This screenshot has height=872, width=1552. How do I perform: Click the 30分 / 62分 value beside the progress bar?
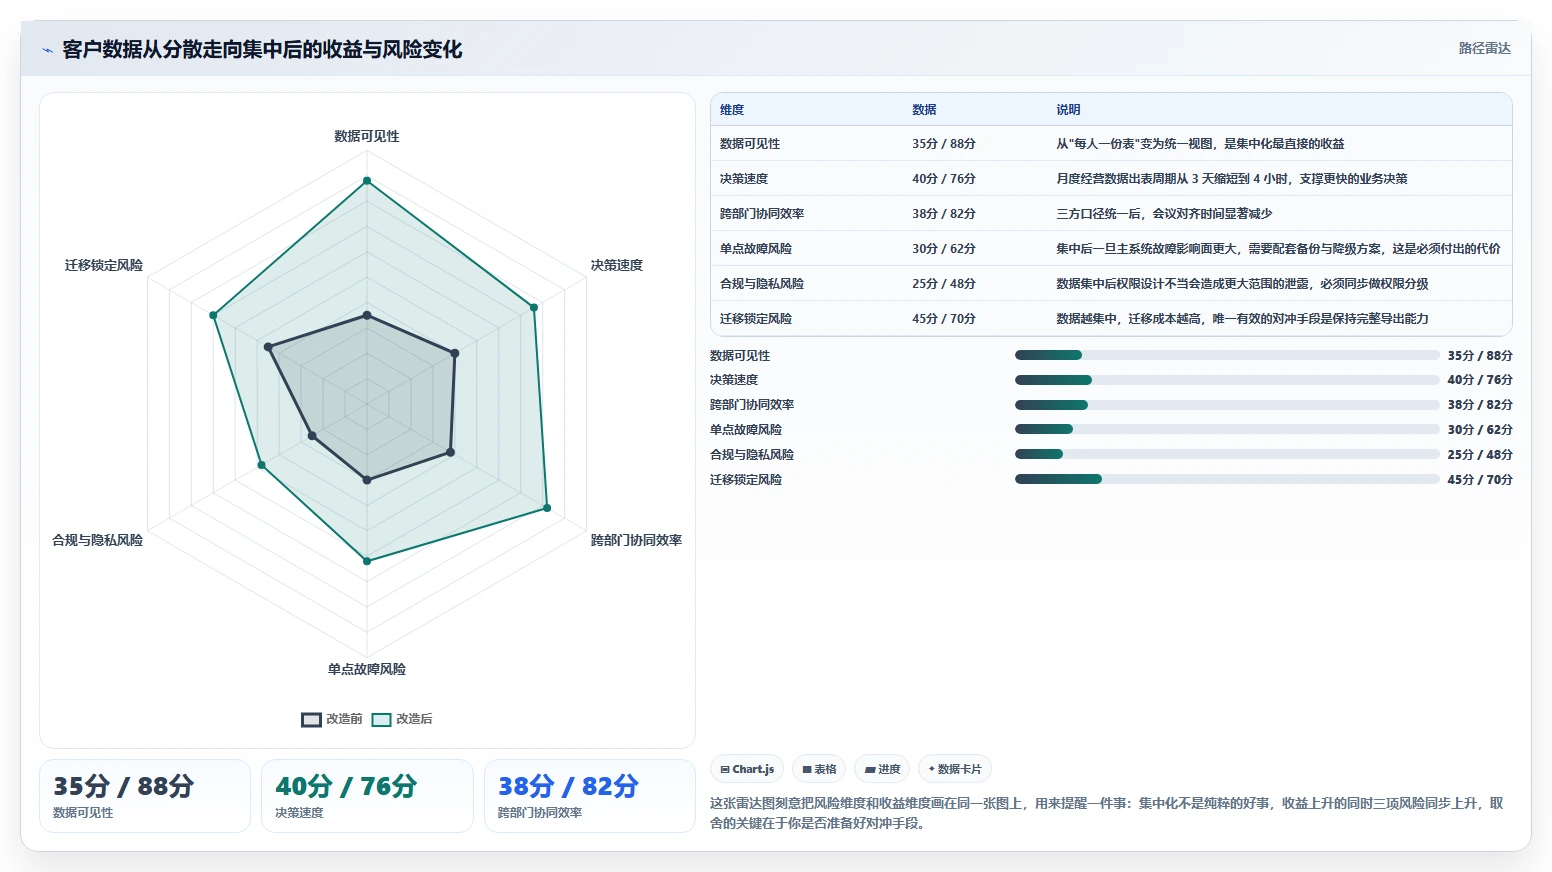tap(1480, 430)
